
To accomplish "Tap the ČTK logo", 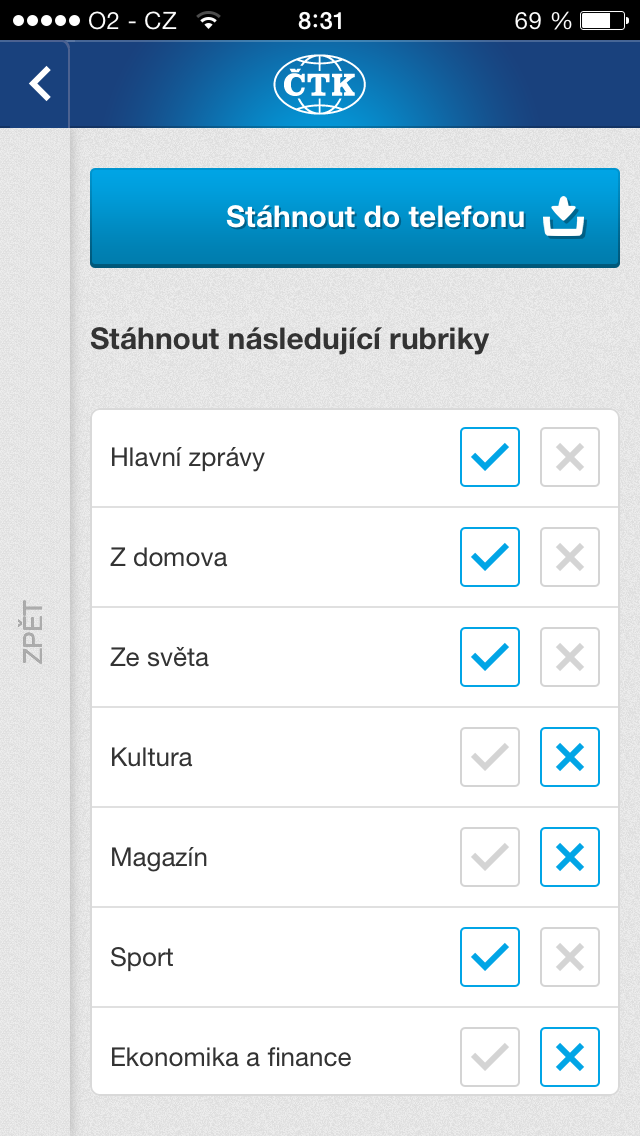I will tap(320, 85).
